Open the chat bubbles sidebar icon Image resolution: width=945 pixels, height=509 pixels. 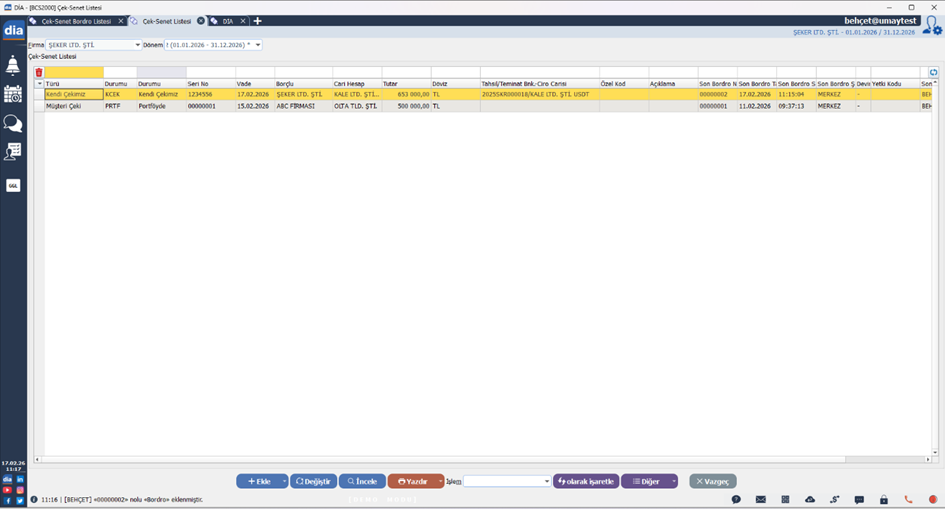pyautogui.click(x=13, y=123)
